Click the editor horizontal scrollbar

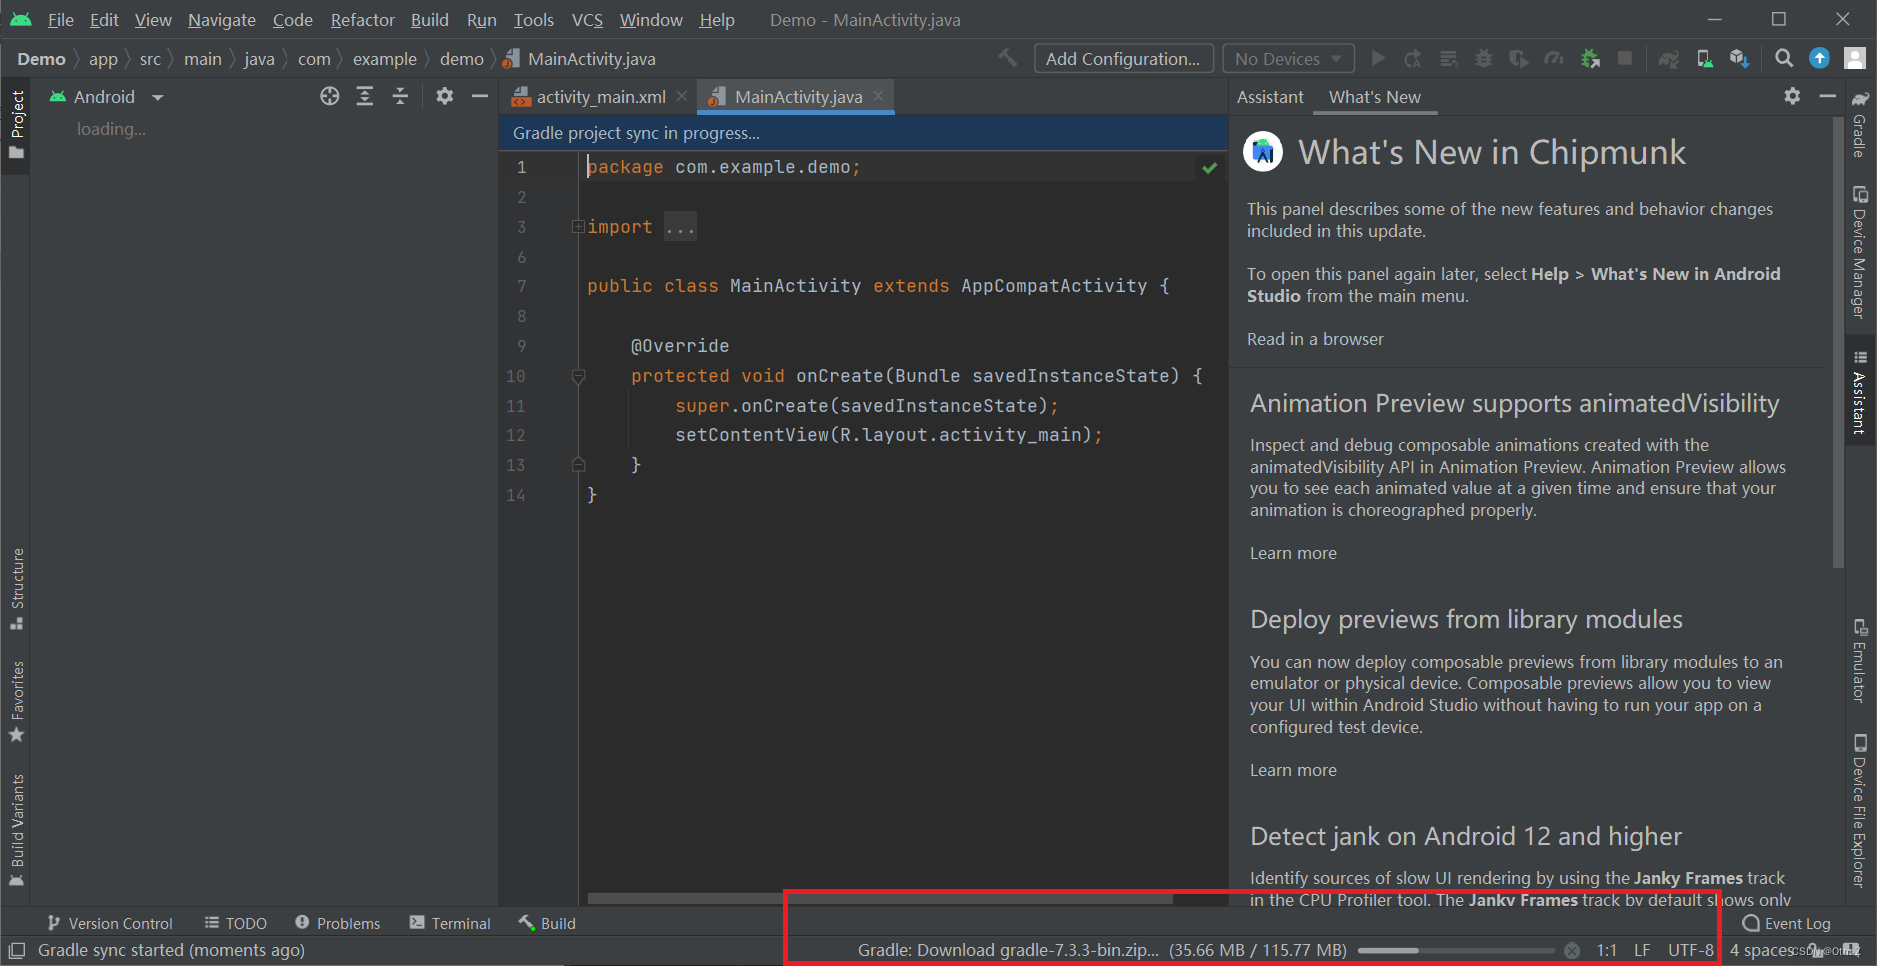880,898
